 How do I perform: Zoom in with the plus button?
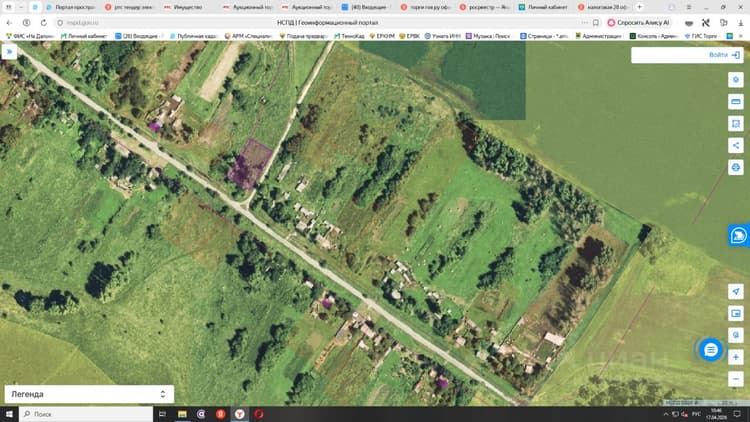[x=736, y=357]
